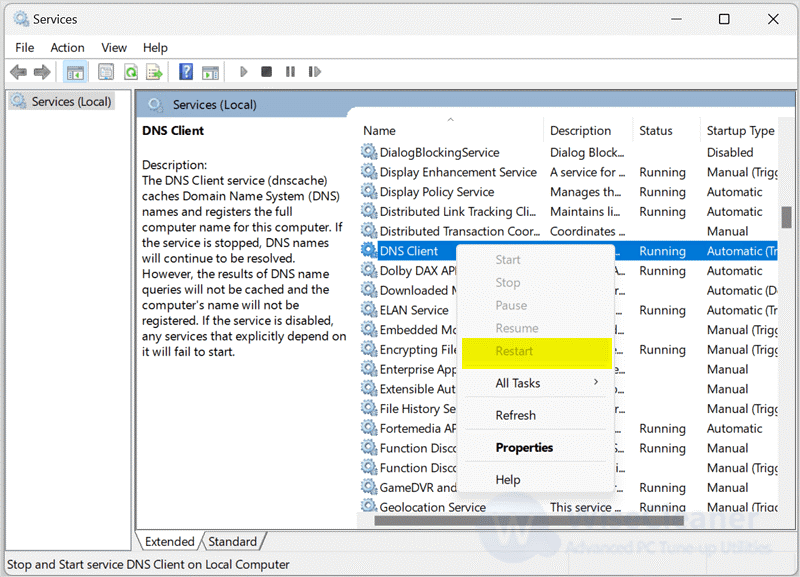Choose Stop in the context menu
This screenshot has width=800, height=577.
click(x=537, y=283)
